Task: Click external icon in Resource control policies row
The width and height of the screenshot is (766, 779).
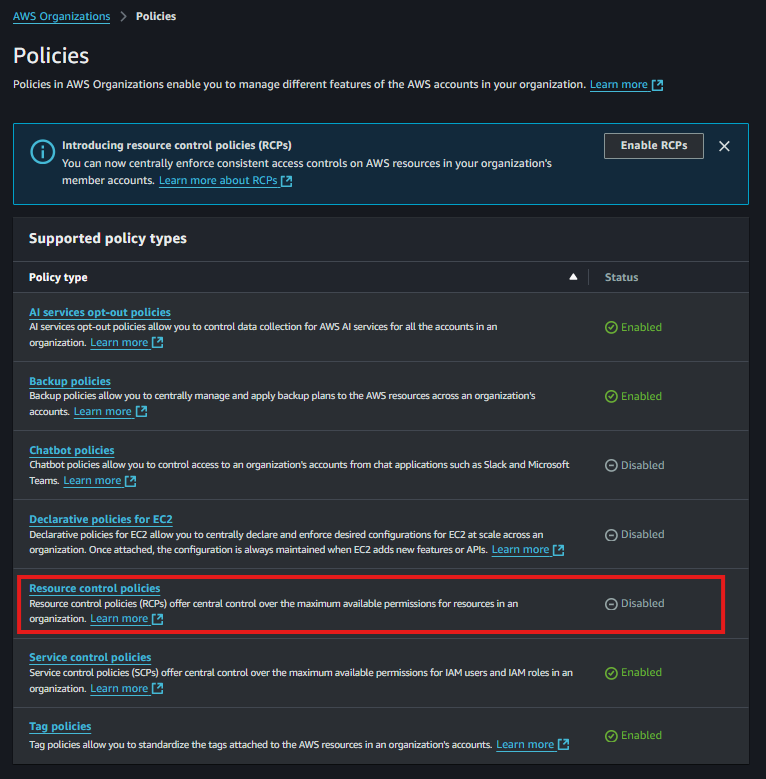Action: 157,619
